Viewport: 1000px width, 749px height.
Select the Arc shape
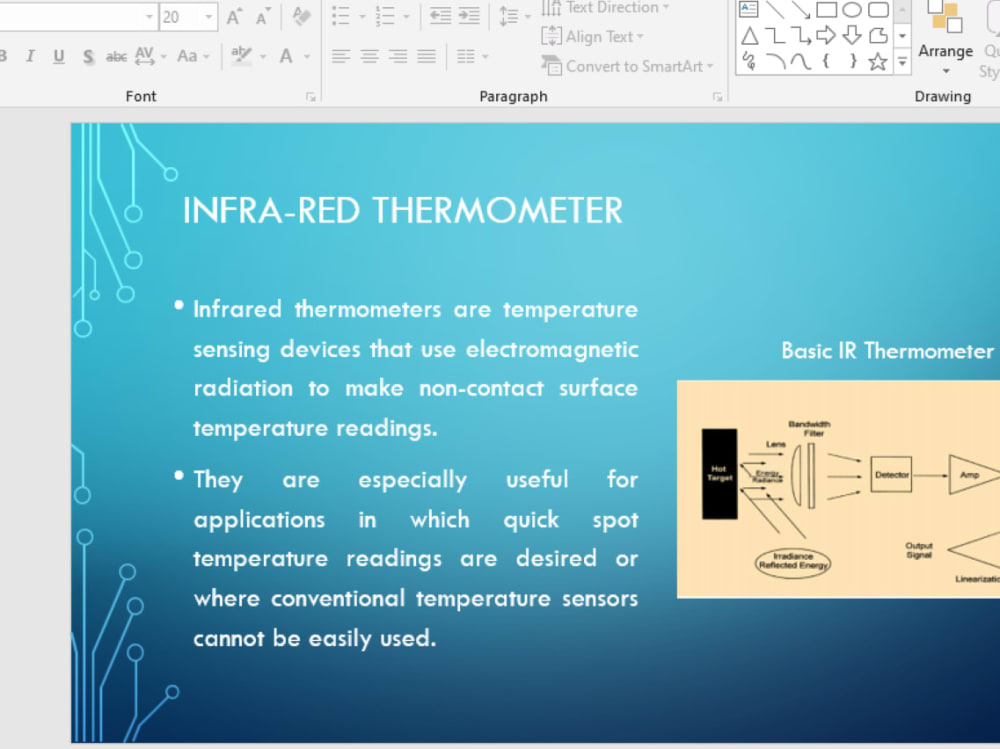pos(775,61)
